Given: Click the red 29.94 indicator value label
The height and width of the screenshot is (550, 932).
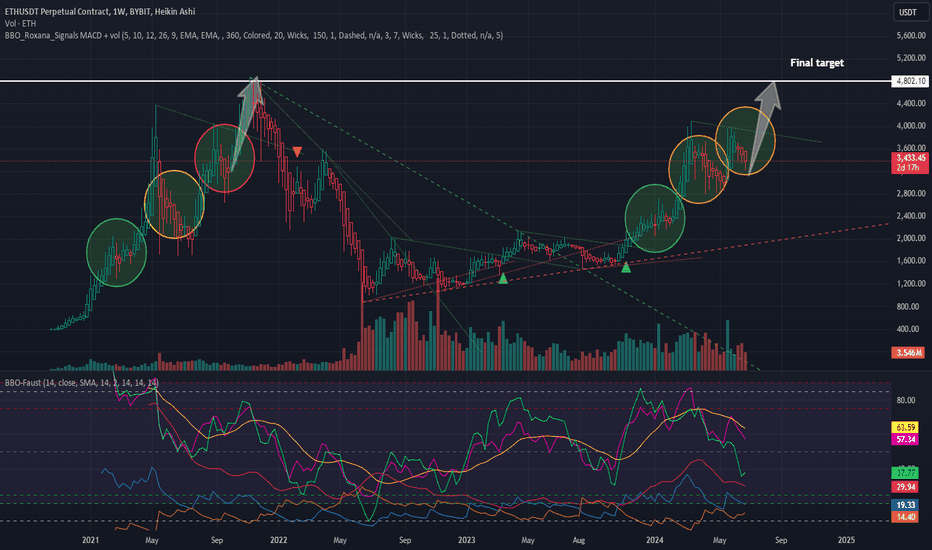Looking at the screenshot, I should (x=905, y=487).
